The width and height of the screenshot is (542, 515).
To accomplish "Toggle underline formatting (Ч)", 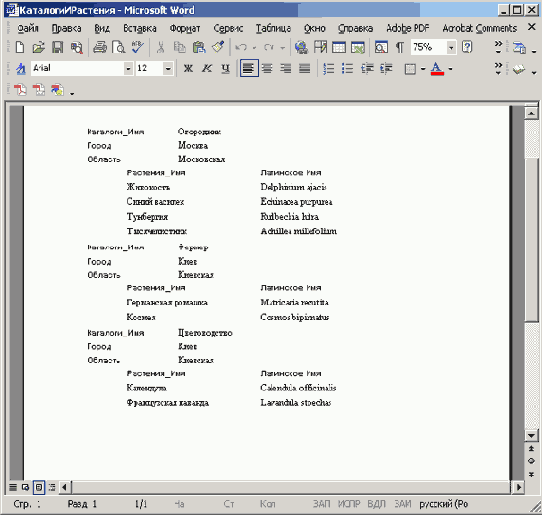I will pyautogui.click(x=225, y=68).
